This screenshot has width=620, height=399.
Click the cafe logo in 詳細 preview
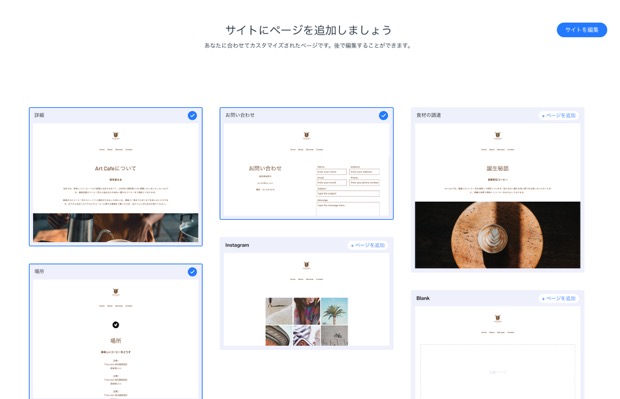[x=115, y=136]
